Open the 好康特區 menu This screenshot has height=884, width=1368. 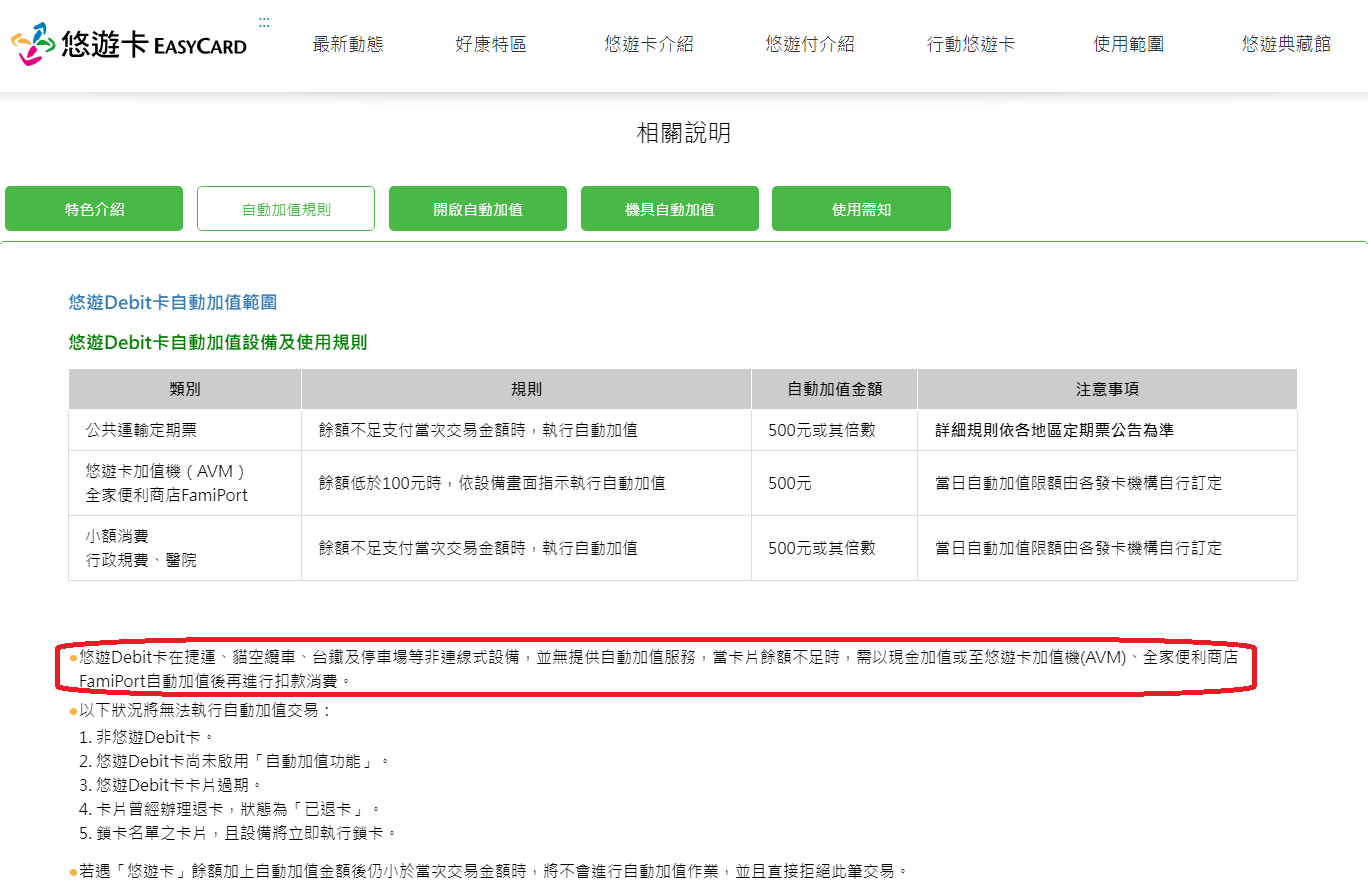pyautogui.click(x=491, y=44)
